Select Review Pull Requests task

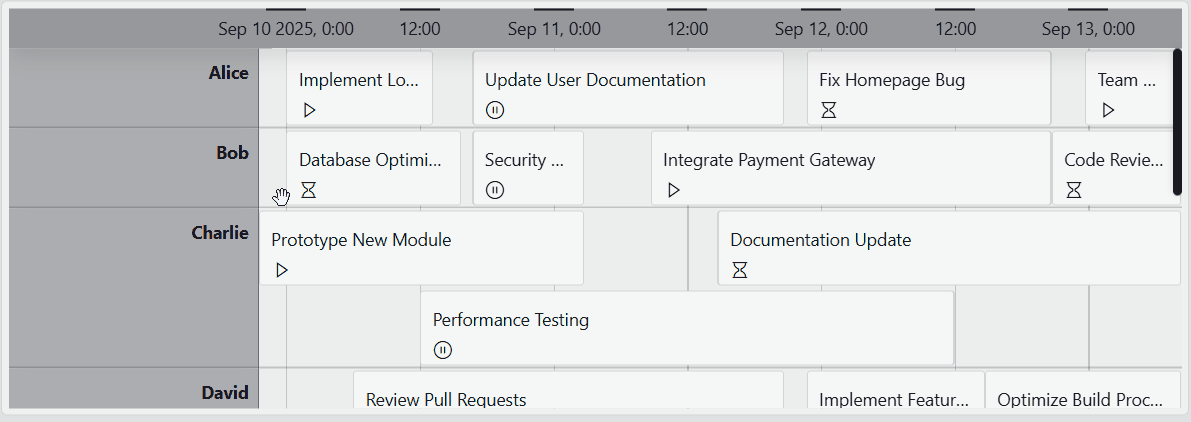pos(568,389)
